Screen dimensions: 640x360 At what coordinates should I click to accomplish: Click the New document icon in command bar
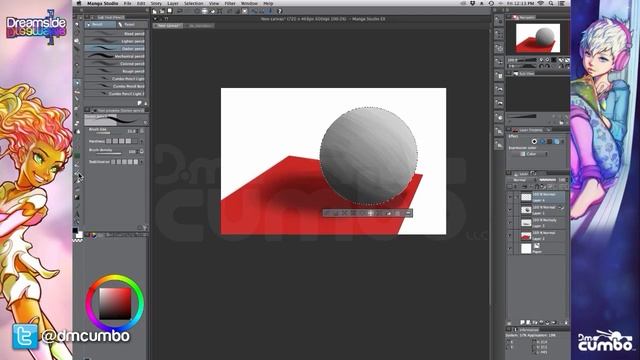click(155, 11)
